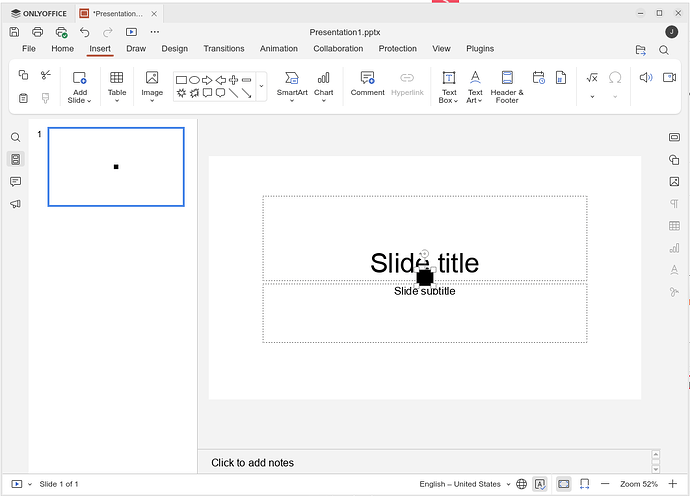Open comments panel in left sidebar
The height and width of the screenshot is (496, 690).
[x=15, y=182]
